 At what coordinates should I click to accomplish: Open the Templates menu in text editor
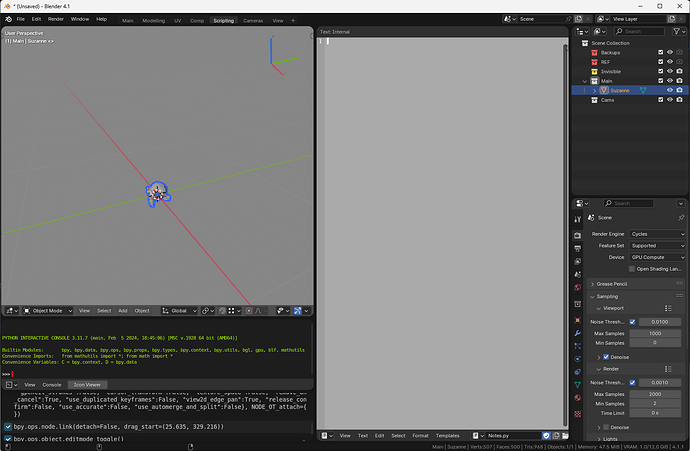click(448, 436)
